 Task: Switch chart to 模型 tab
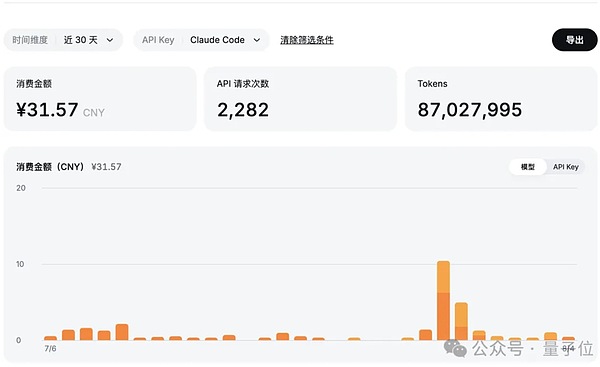[x=528, y=167]
